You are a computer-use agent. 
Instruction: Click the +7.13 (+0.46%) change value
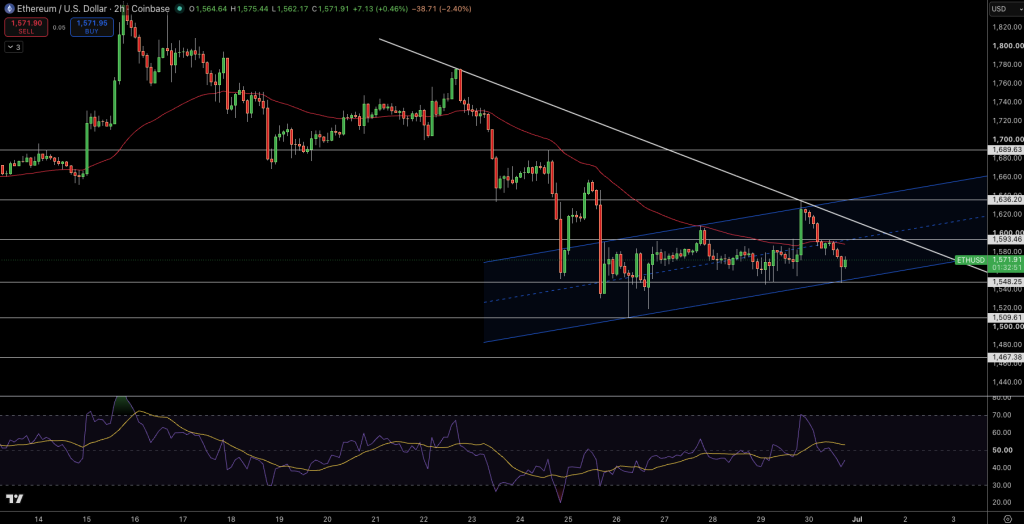pos(383,9)
